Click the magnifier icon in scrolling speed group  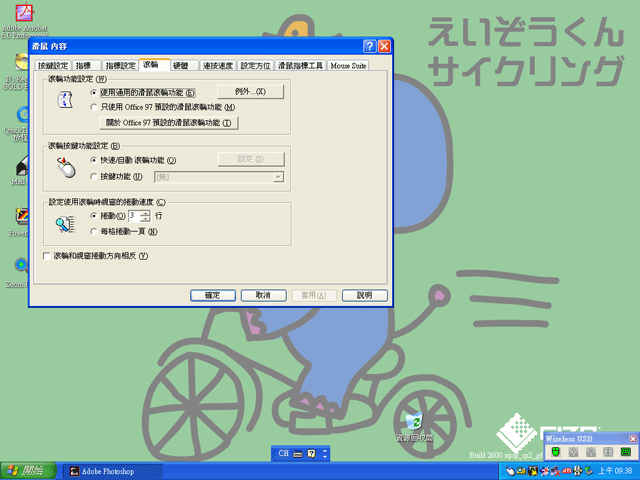[65, 224]
